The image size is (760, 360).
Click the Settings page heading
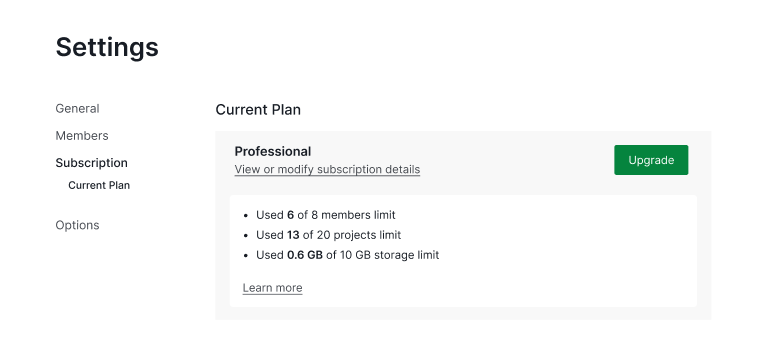coord(107,47)
